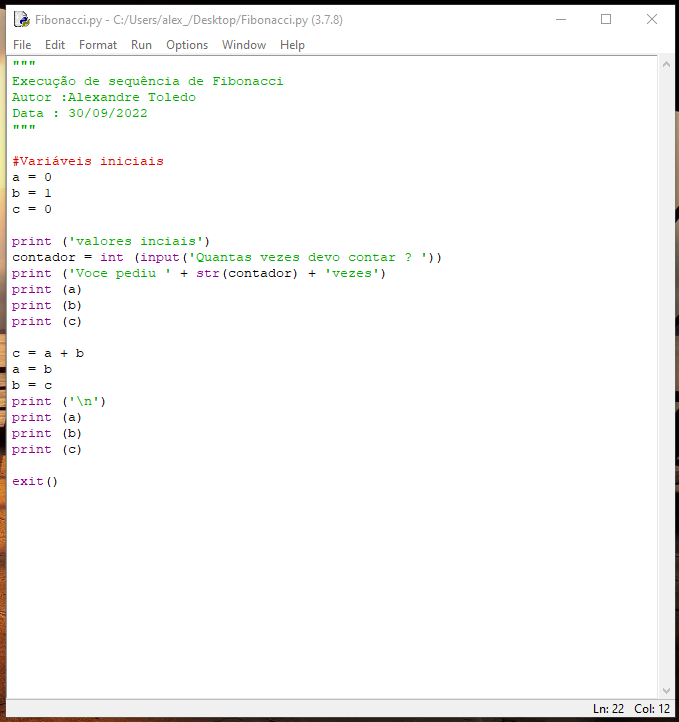Click the scrollbar up arrow
Screen dimensions: 679x722
667,64
